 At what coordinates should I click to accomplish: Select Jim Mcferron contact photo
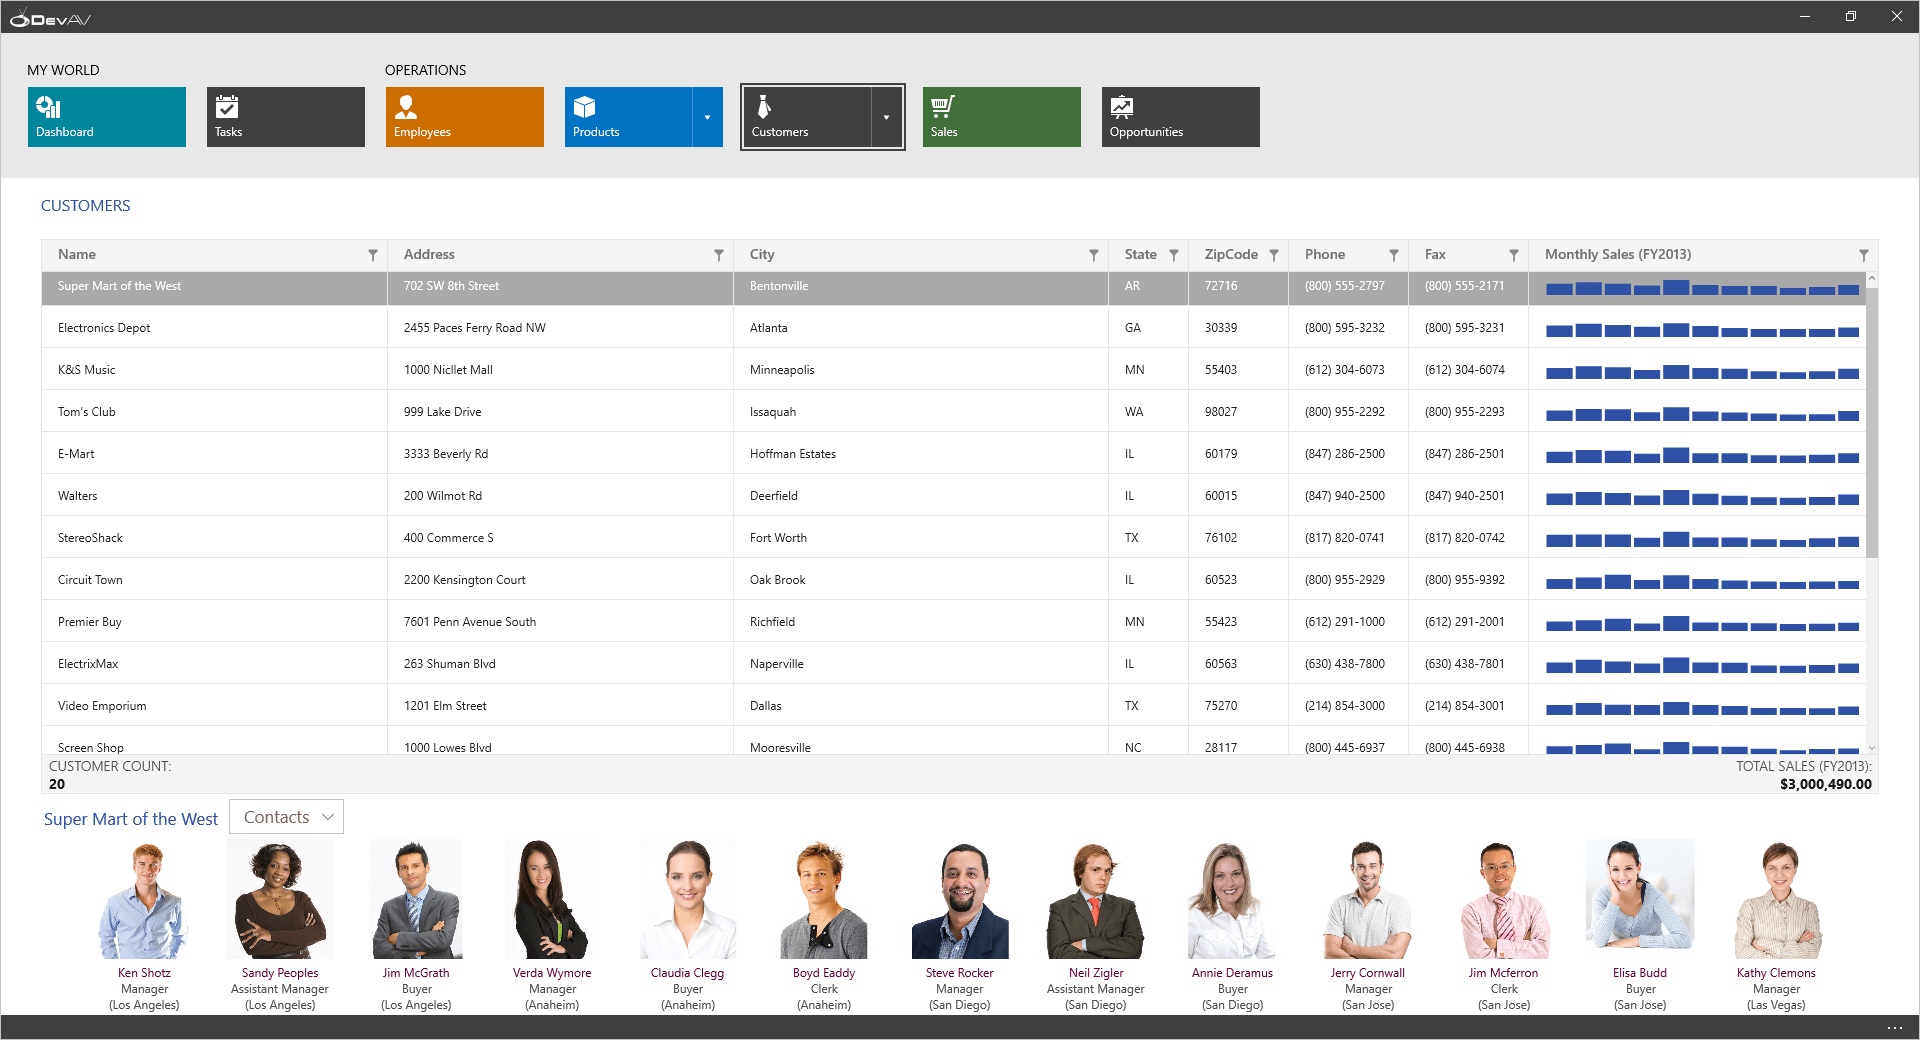click(1504, 900)
